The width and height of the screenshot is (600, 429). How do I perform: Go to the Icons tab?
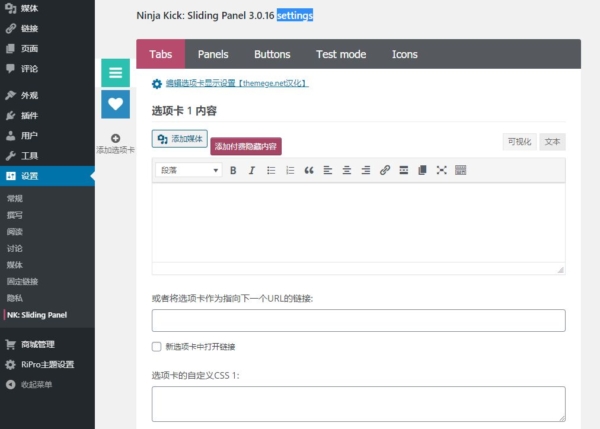coord(404,54)
